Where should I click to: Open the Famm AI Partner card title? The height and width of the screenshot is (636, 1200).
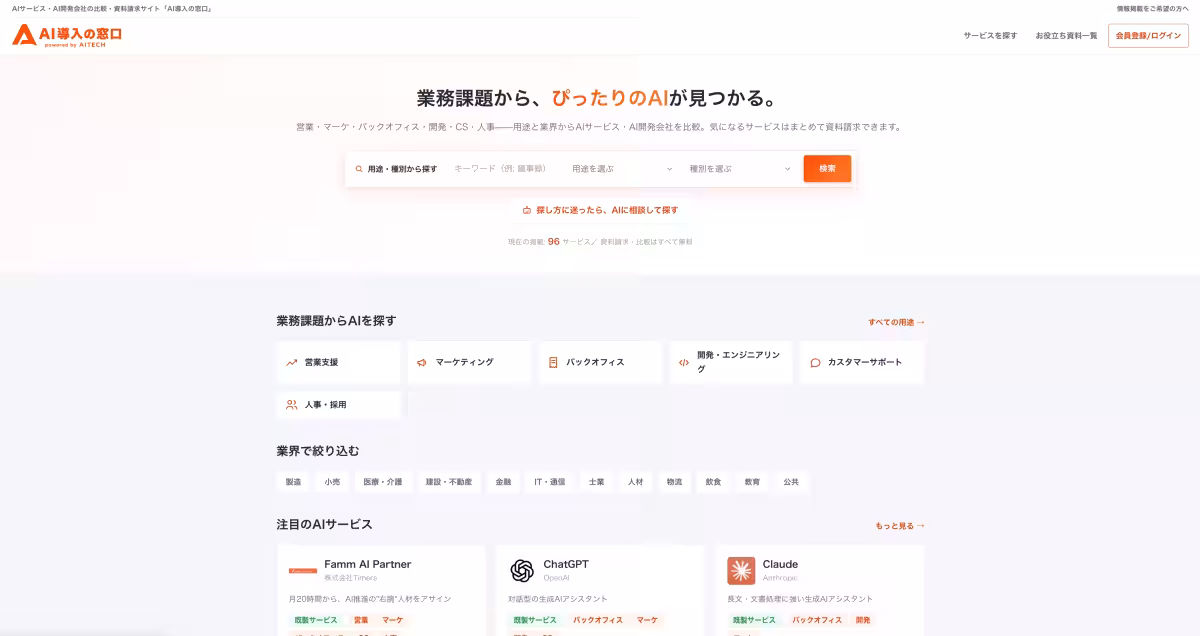(368, 564)
